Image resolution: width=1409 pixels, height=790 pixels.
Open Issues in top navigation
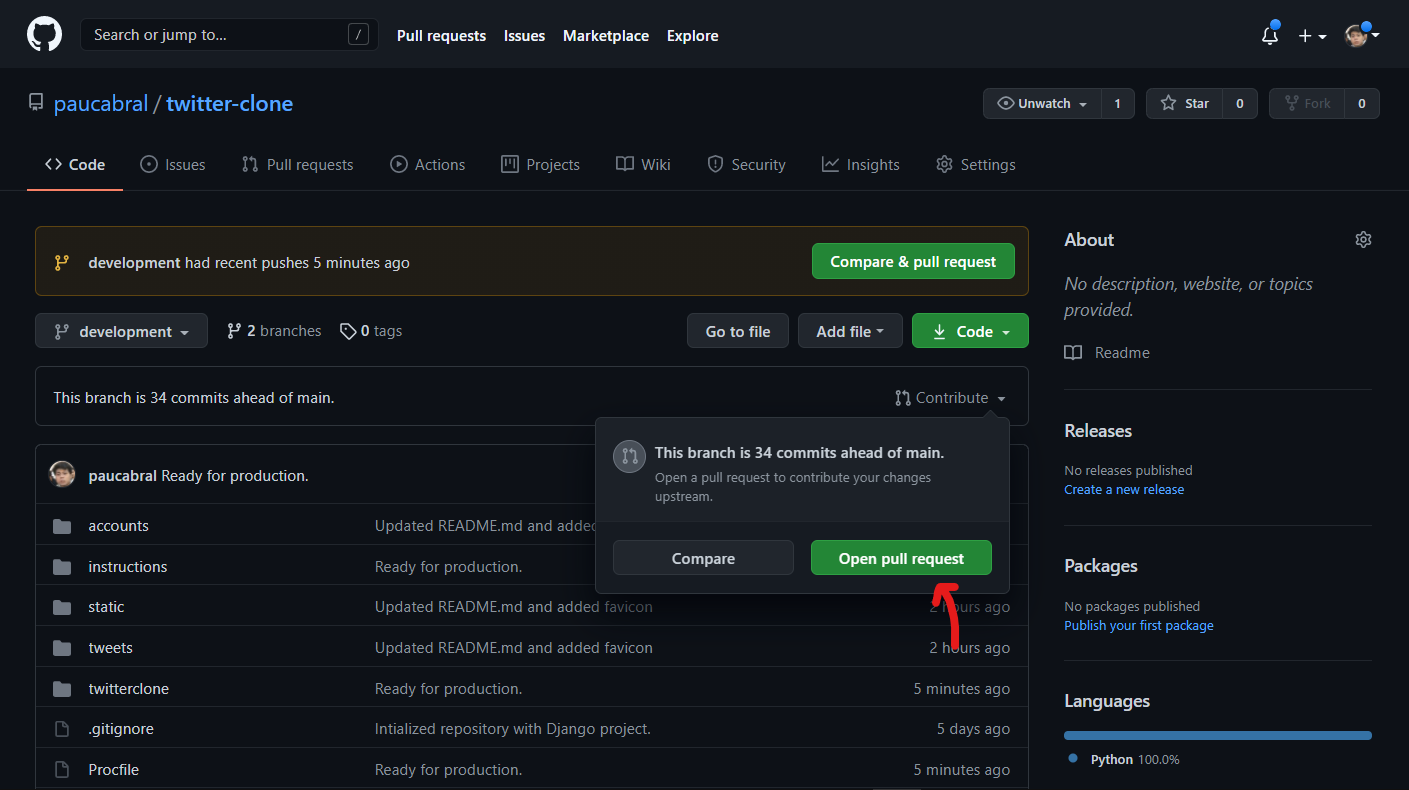point(524,35)
